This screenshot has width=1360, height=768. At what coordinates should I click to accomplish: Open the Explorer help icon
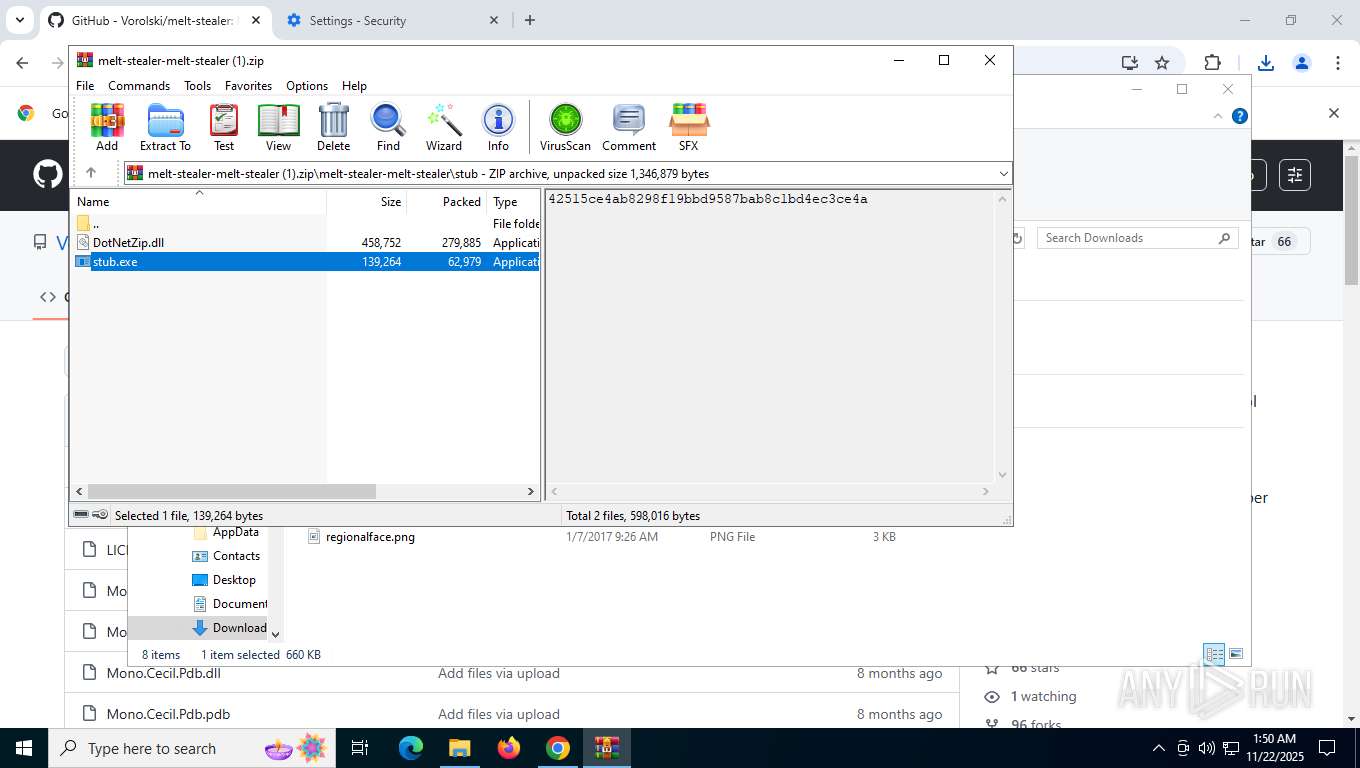(x=1240, y=116)
